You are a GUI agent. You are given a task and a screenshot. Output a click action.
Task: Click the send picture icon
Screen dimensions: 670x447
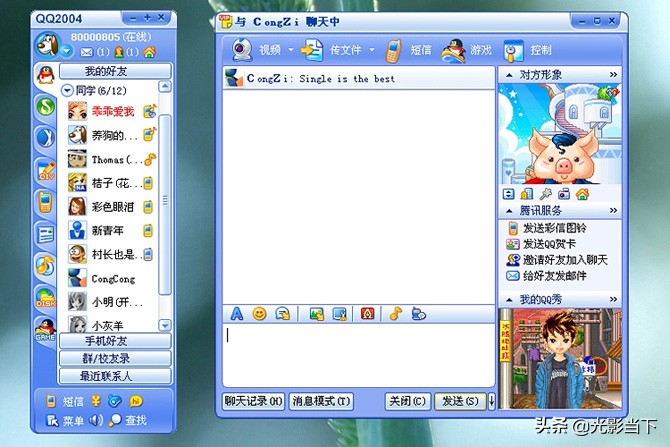(x=317, y=314)
